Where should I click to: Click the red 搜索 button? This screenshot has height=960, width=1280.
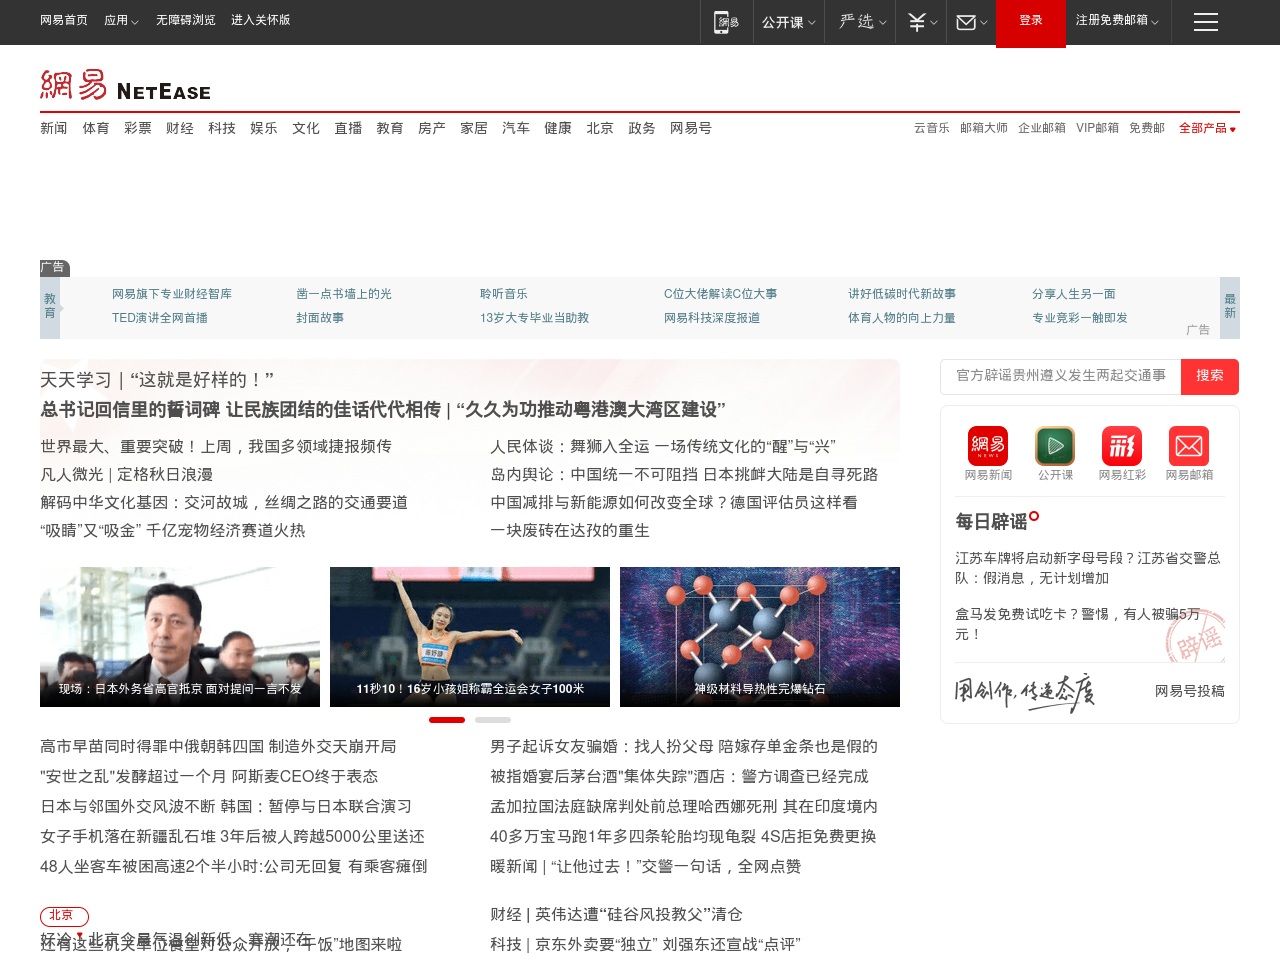pos(1210,376)
